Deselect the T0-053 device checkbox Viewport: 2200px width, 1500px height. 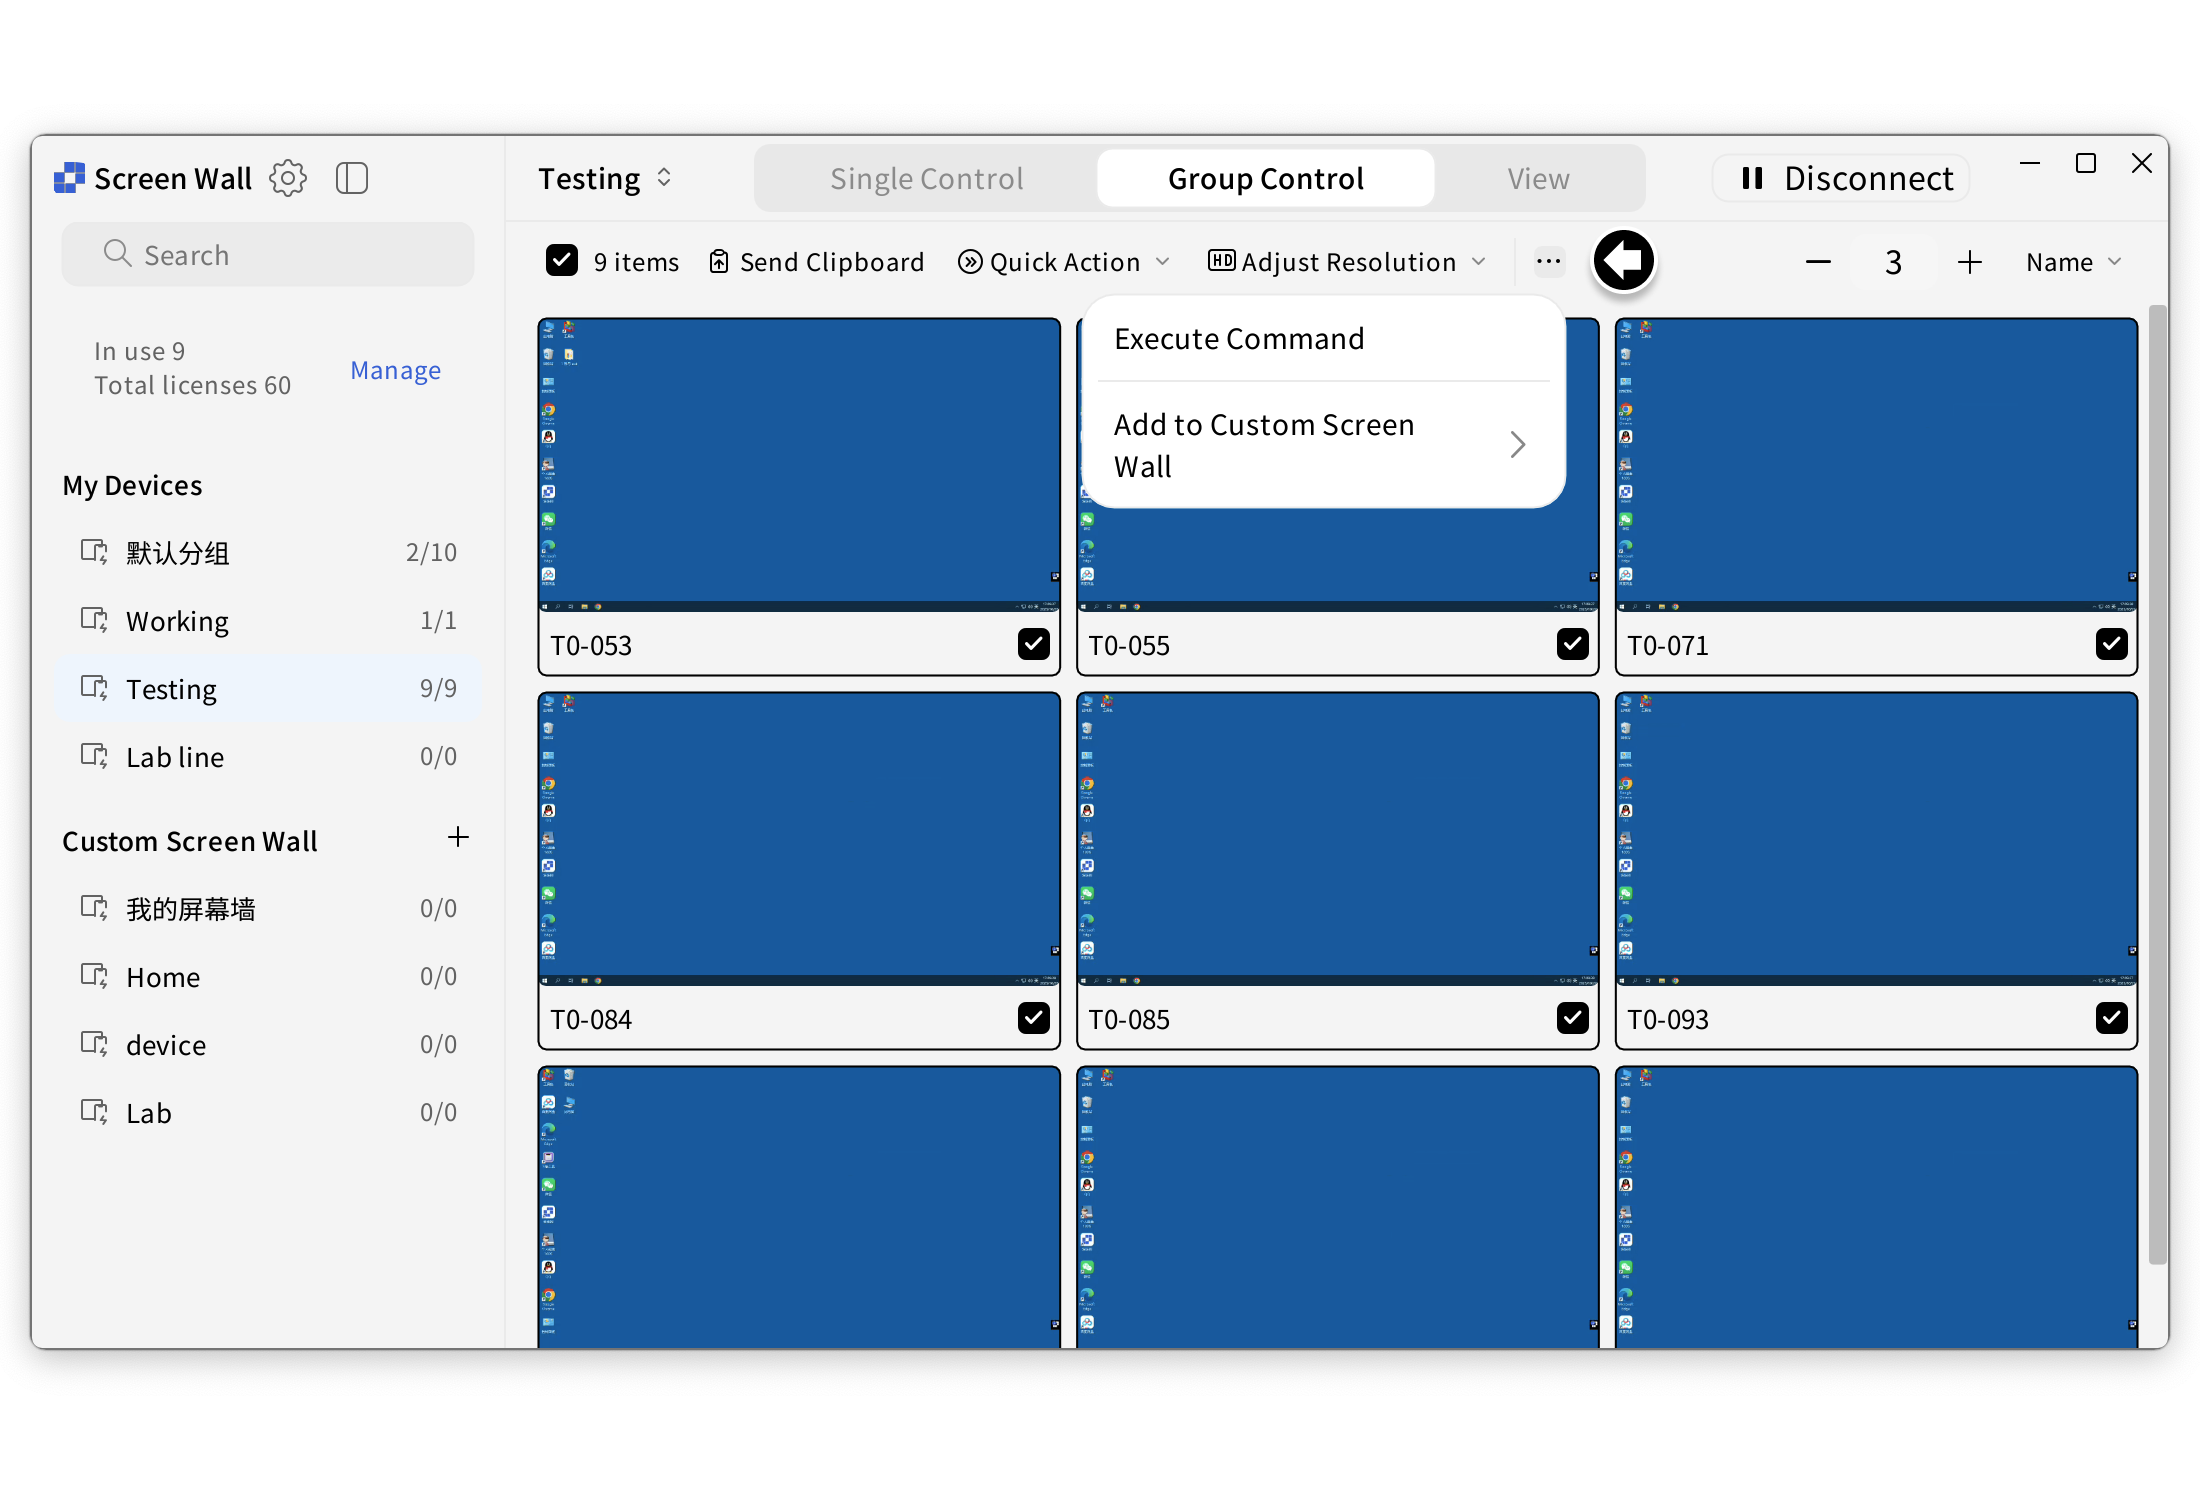[x=1033, y=644]
